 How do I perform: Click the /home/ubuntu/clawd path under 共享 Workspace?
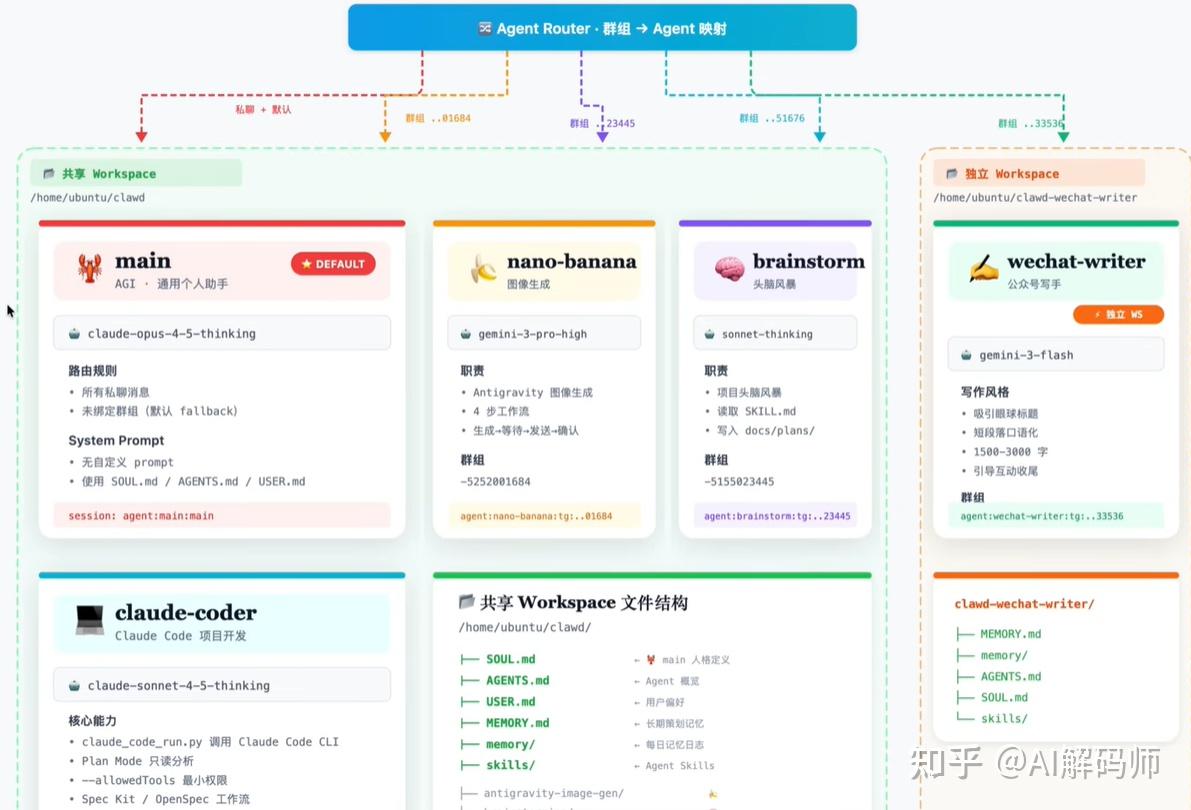pos(87,198)
